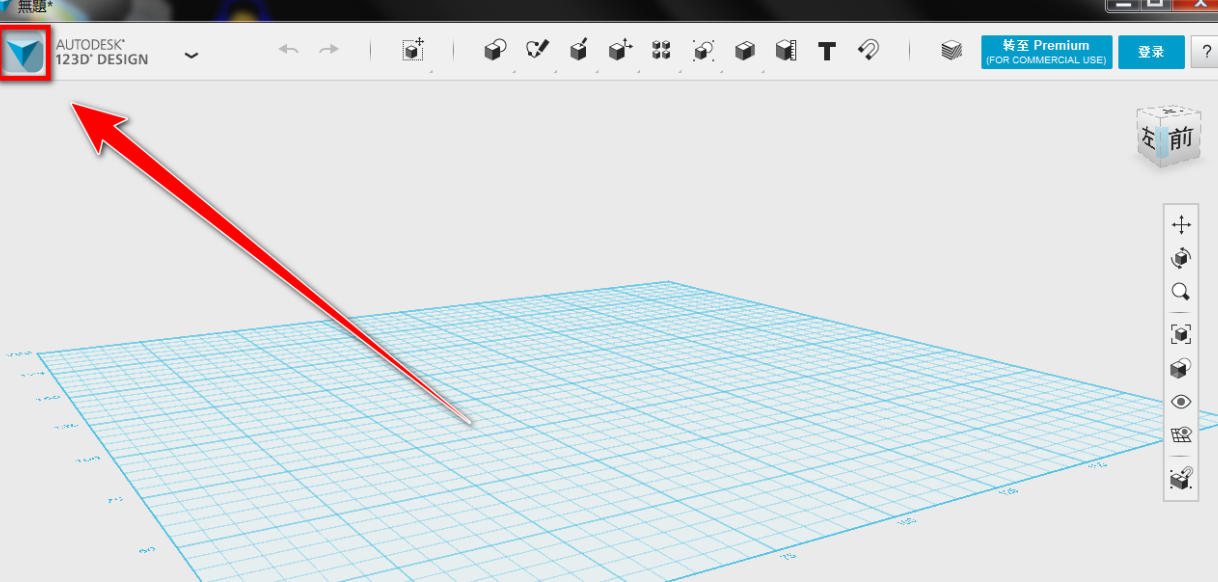Select the Pan navigation tool
This screenshot has width=1218, height=582.
(1181, 225)
